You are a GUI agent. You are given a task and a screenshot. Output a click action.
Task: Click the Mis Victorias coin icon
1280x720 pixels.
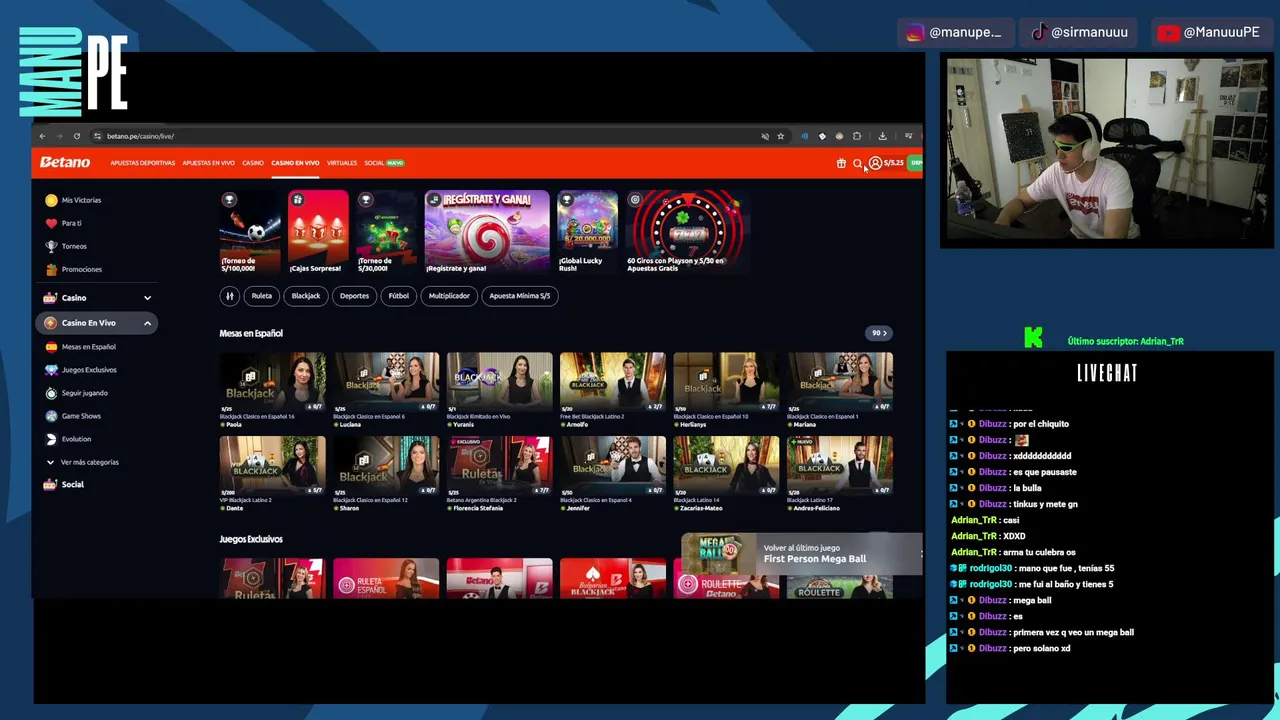(x=51, y=200)
